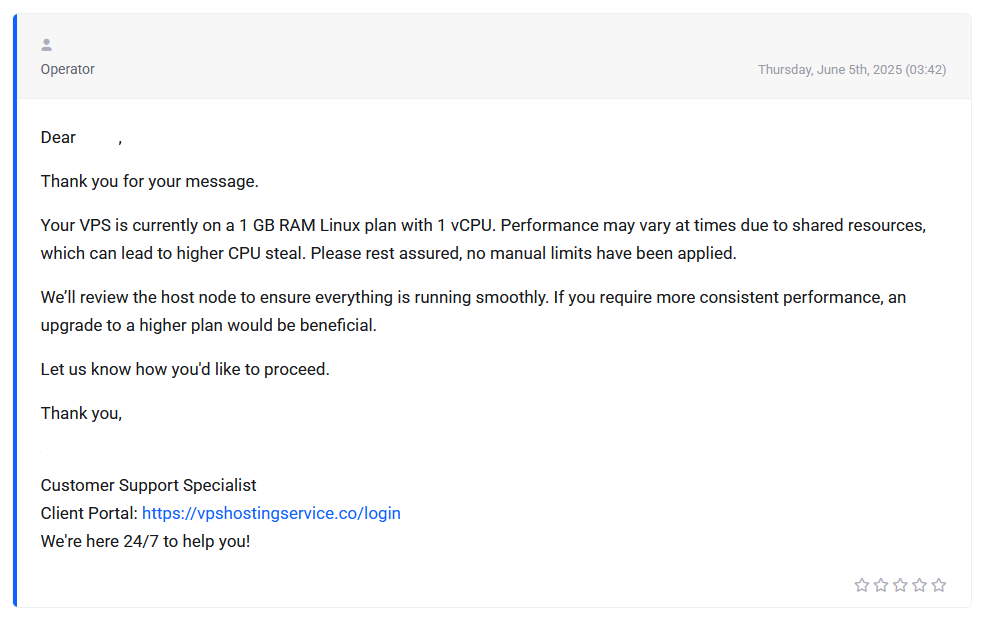Select the third rating star
Viewport: 988px width, 618px height.
pyautogui.click(x=900, y=585)
